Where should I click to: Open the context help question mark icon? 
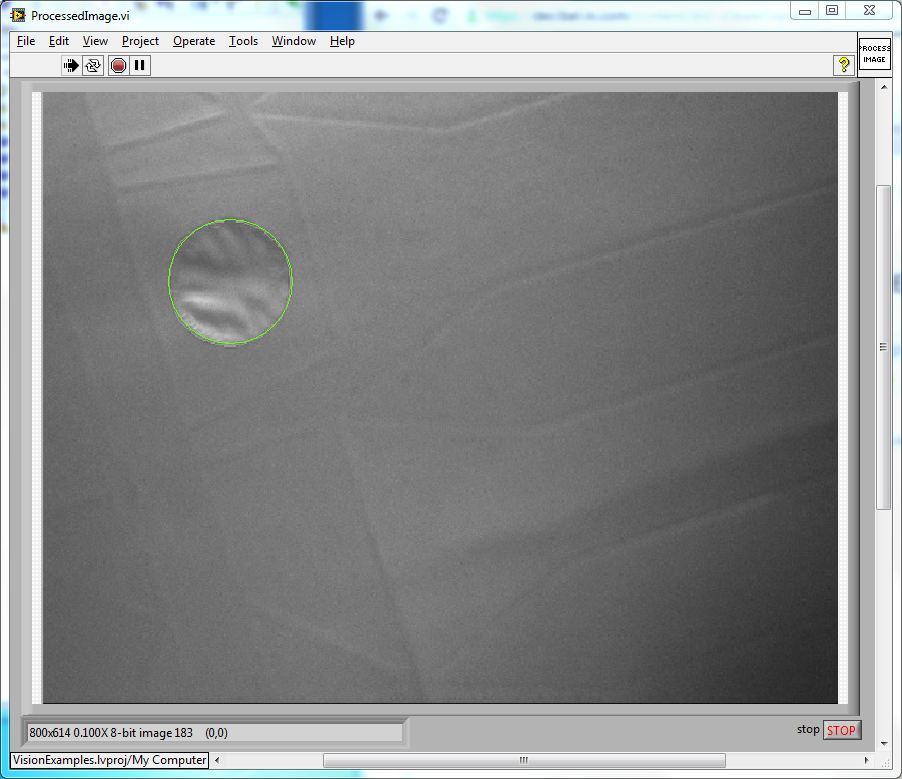[x=843, y=65]
